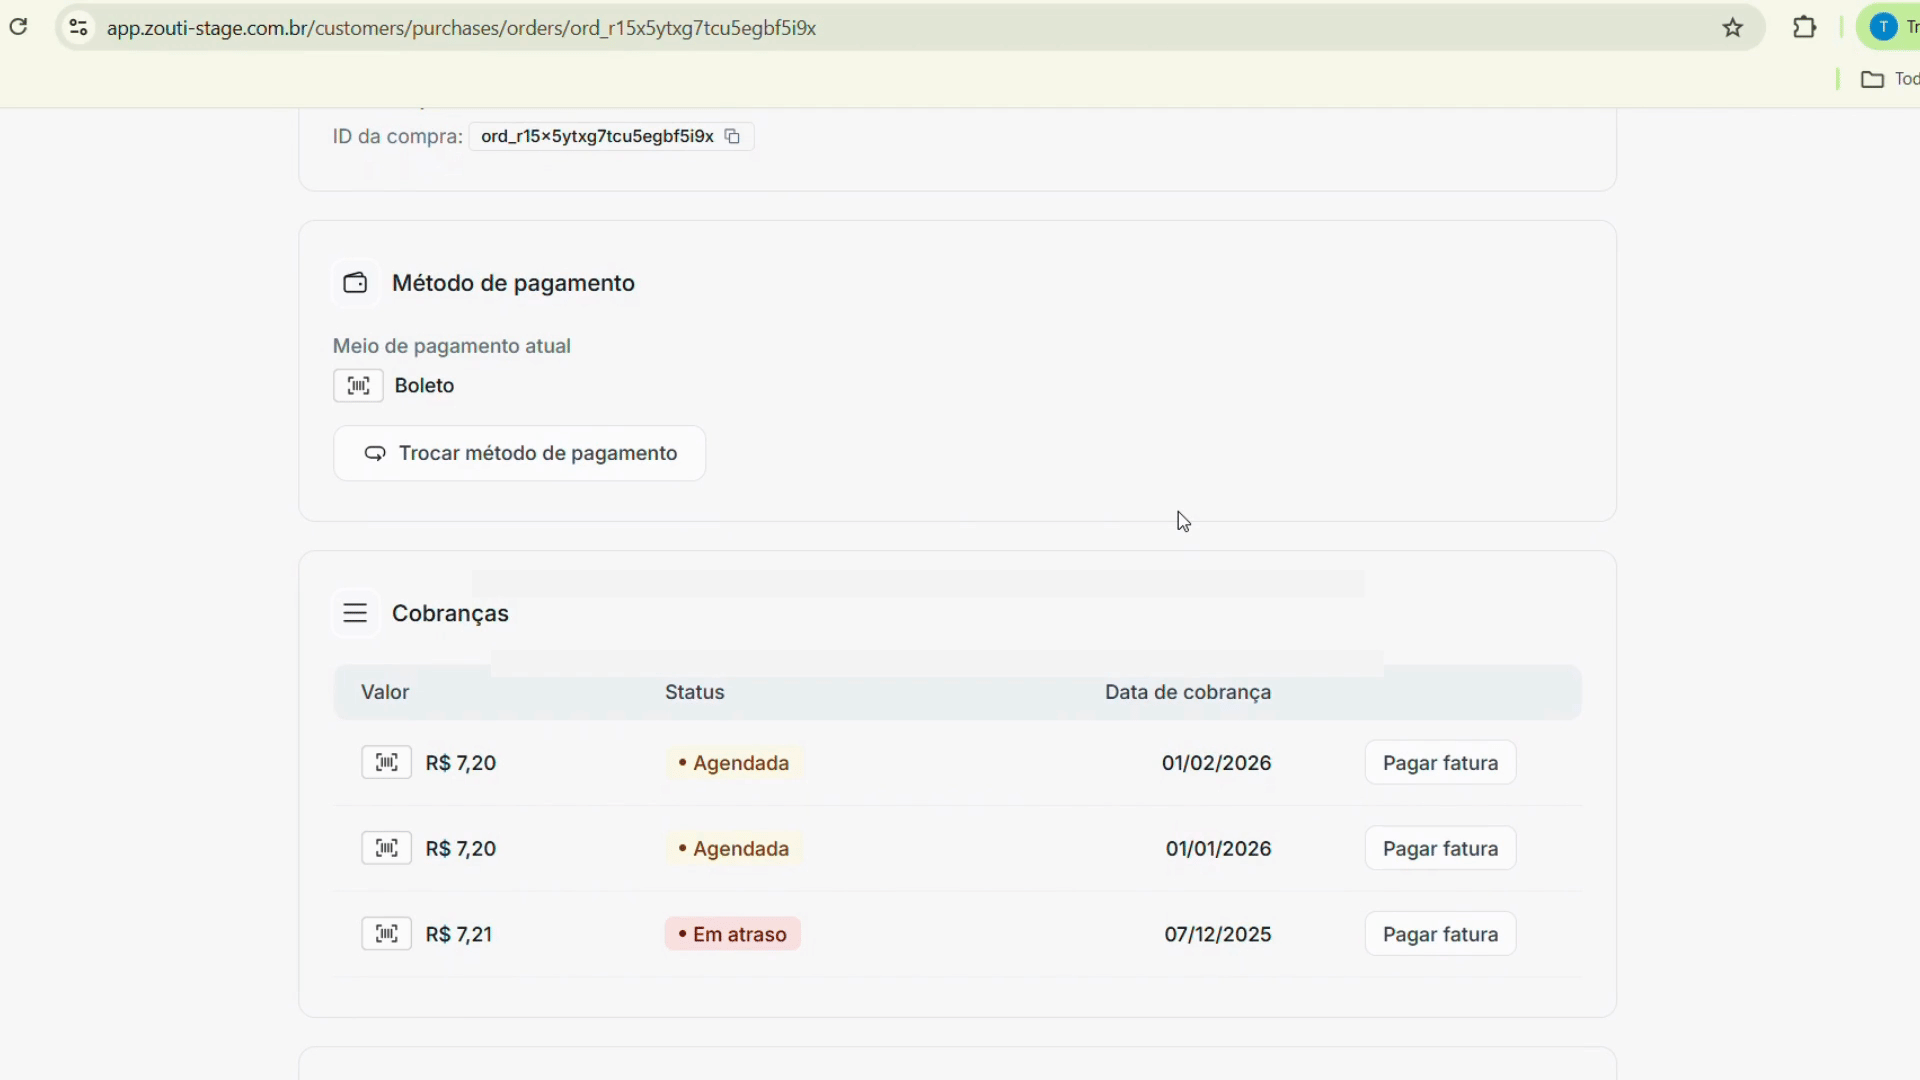Click barcode icon of 01/02/2026 charge
Image resolution: width=1920 pixels, height=1080 pixels.
tap(386, 763)
